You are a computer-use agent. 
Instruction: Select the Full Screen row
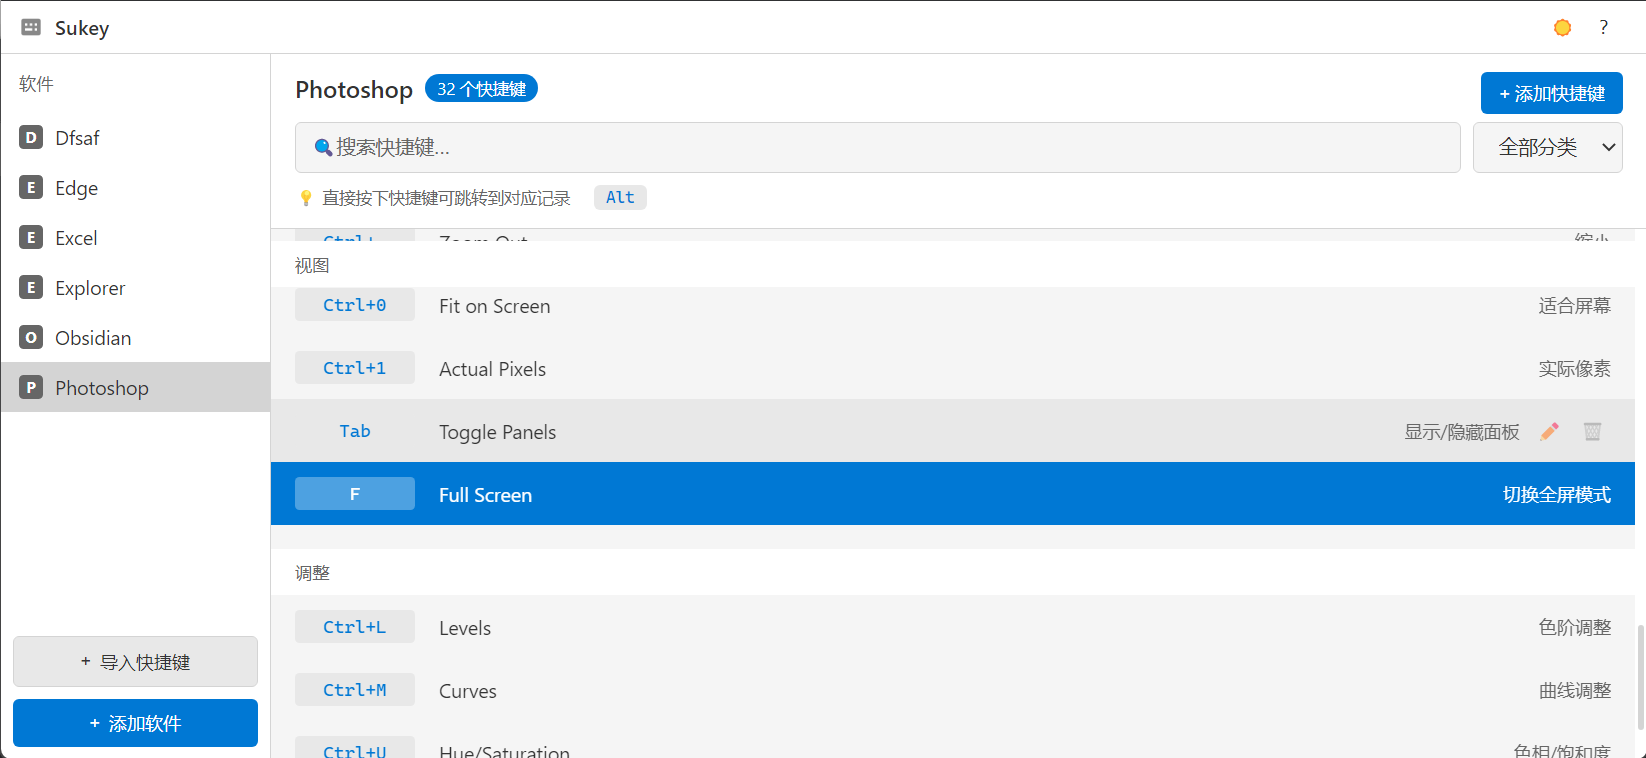pos(953,494)
